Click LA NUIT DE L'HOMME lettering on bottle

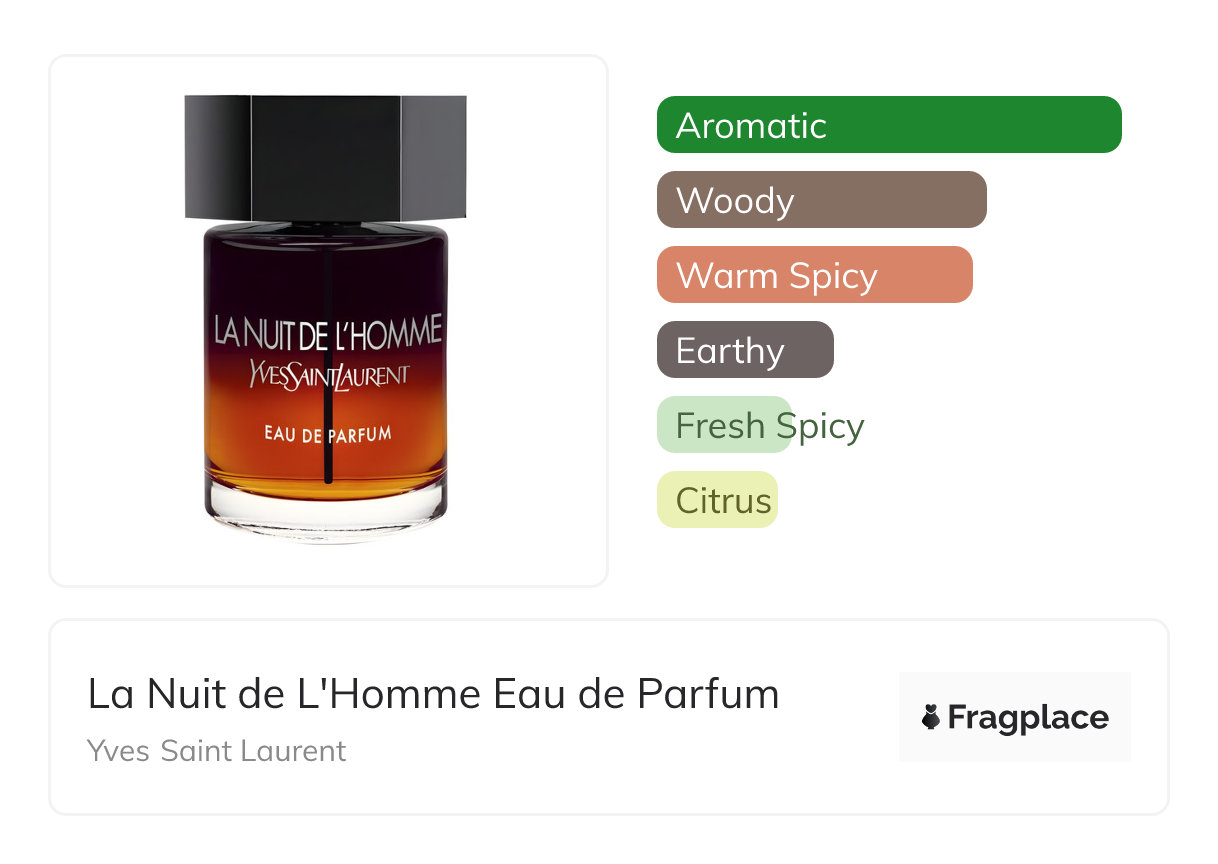click(327, 333)
